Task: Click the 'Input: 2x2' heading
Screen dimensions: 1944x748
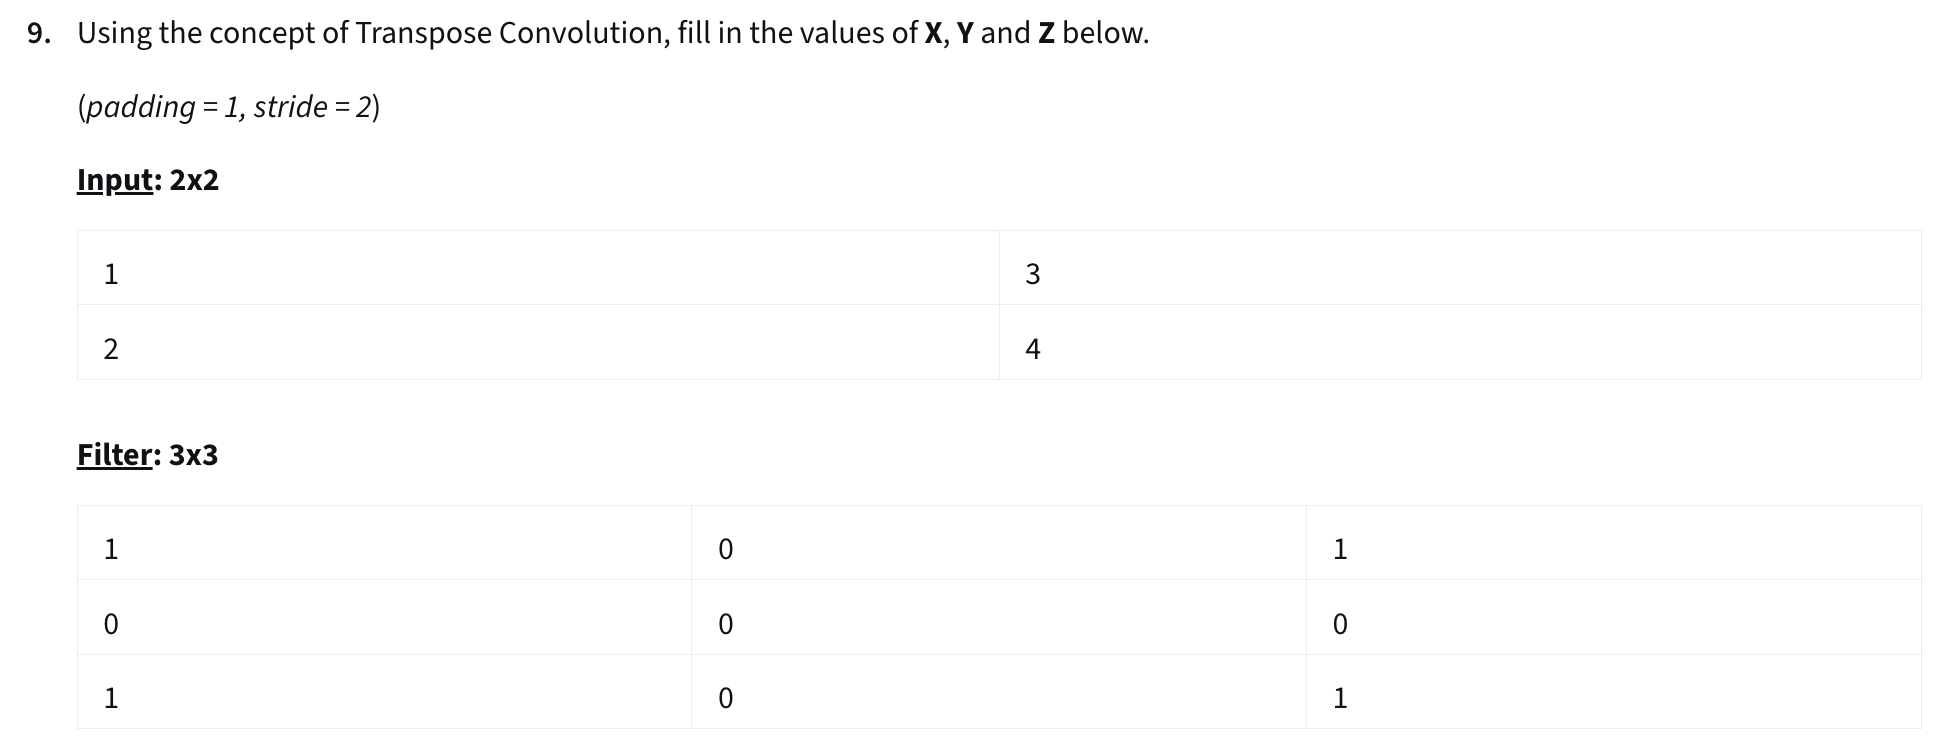Action: click(148, 180)
